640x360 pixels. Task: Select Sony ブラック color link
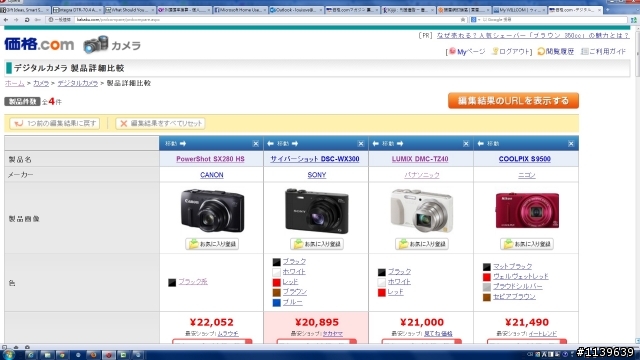(294, 262)
